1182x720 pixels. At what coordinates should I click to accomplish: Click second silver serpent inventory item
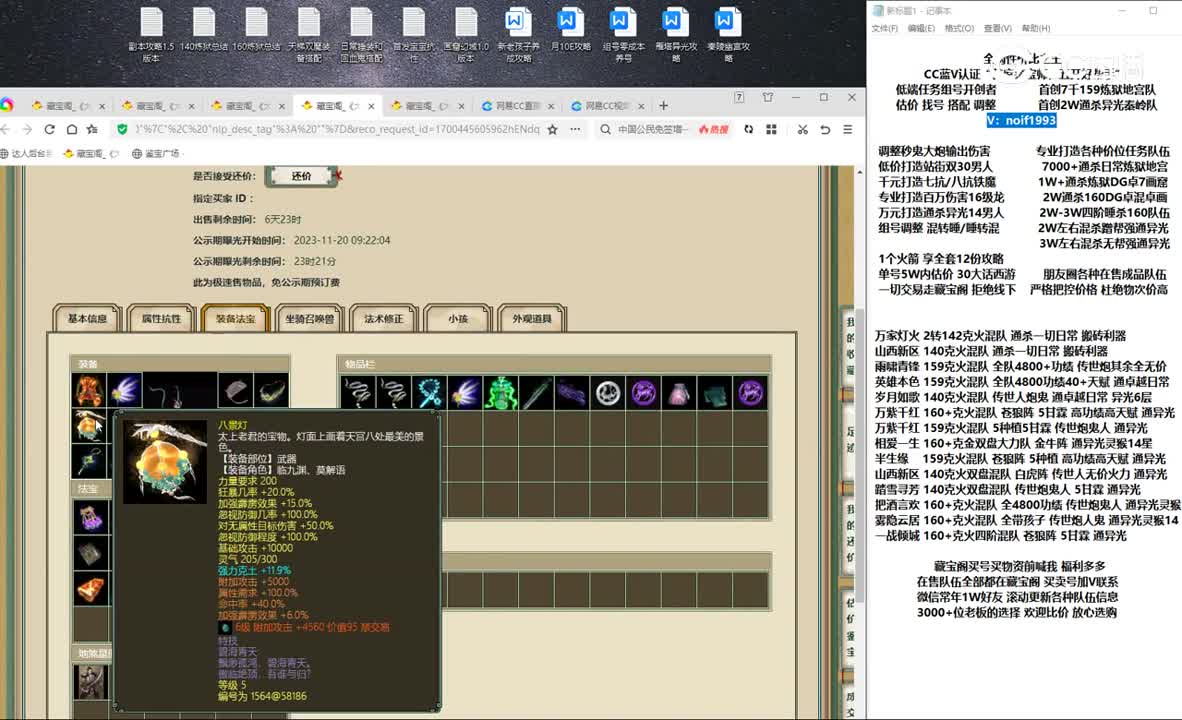(x=393, y=393)
